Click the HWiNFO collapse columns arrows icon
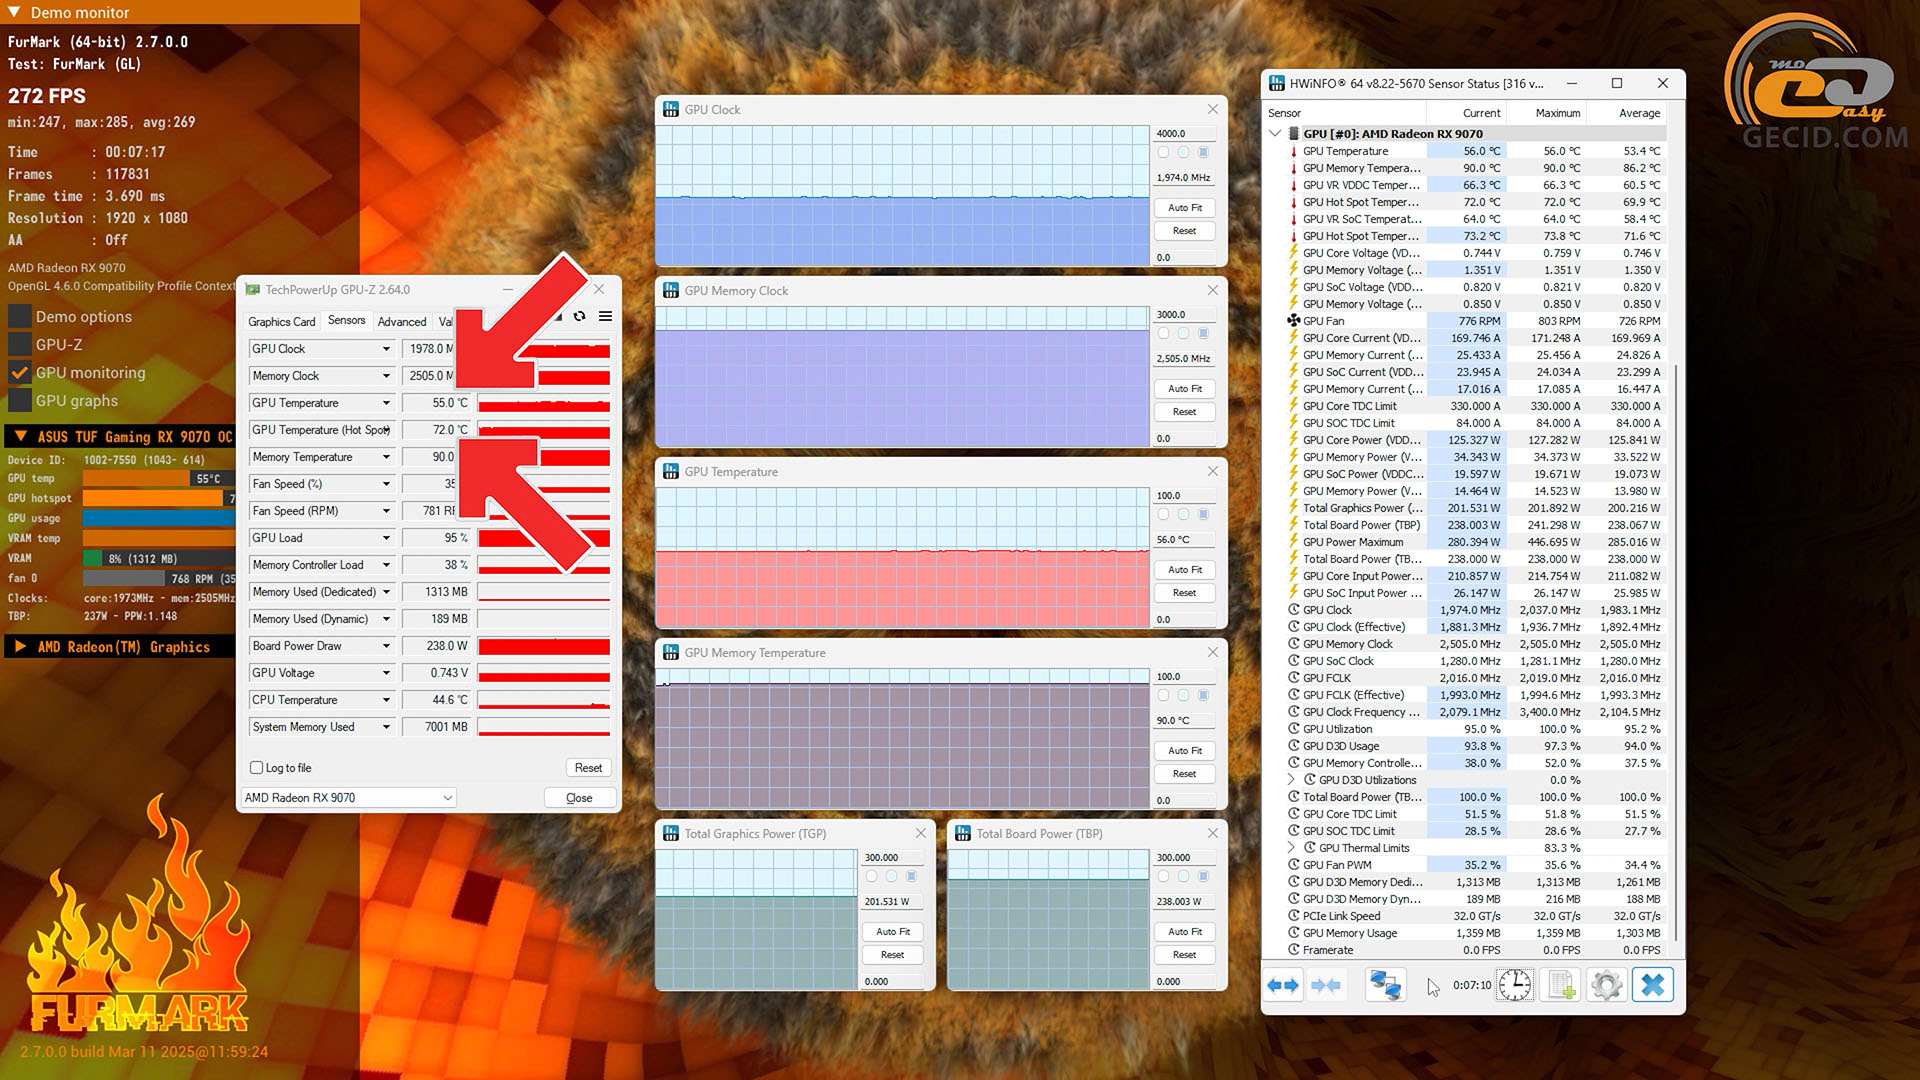This screenshot has width=1920, height=1080. point(1326,985)
